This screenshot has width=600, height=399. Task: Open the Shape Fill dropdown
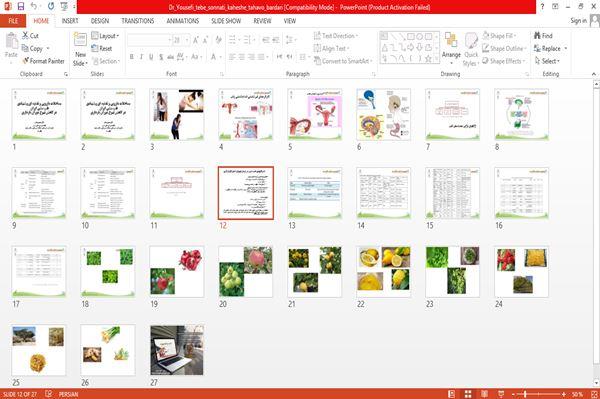499,36
